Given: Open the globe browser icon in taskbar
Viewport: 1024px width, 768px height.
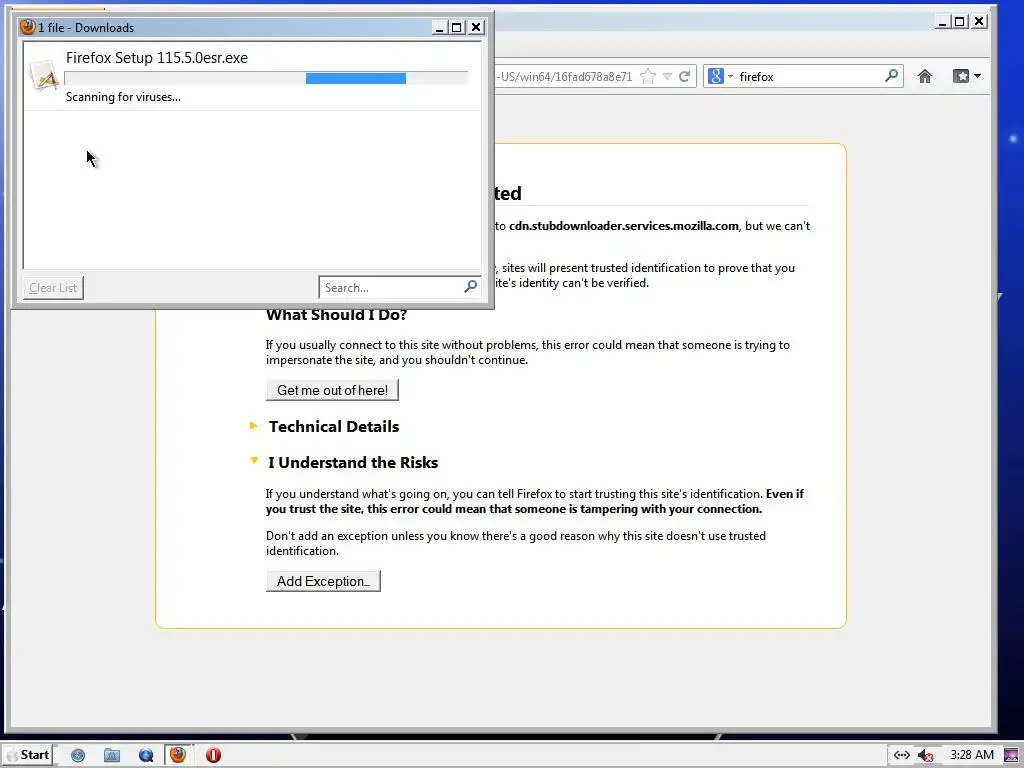Looking at the screenshot, I should tap(78, 755).
